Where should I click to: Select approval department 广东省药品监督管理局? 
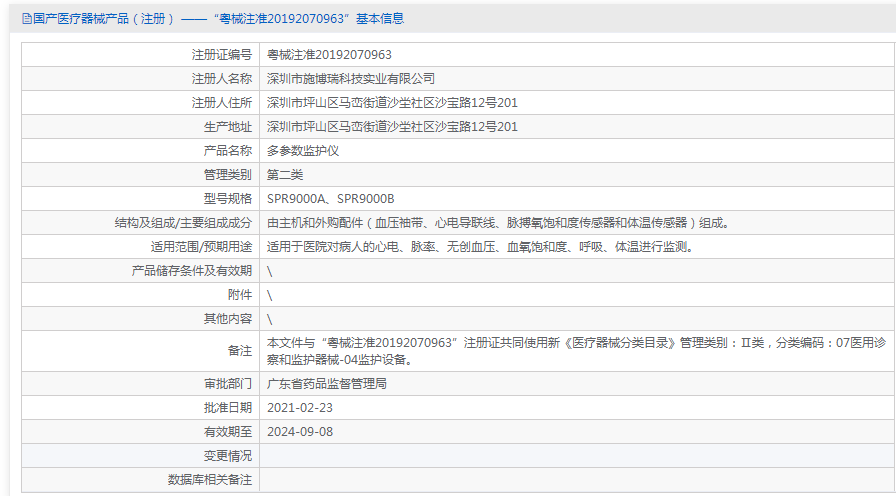[327, 382]
